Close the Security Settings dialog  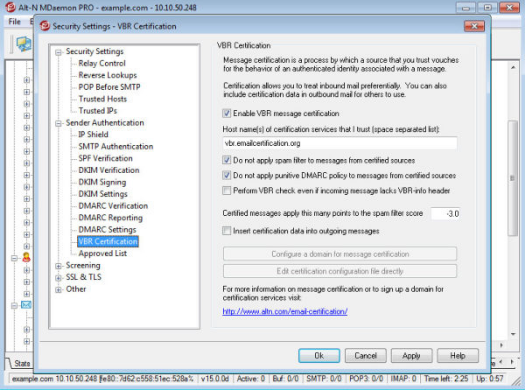474,26
